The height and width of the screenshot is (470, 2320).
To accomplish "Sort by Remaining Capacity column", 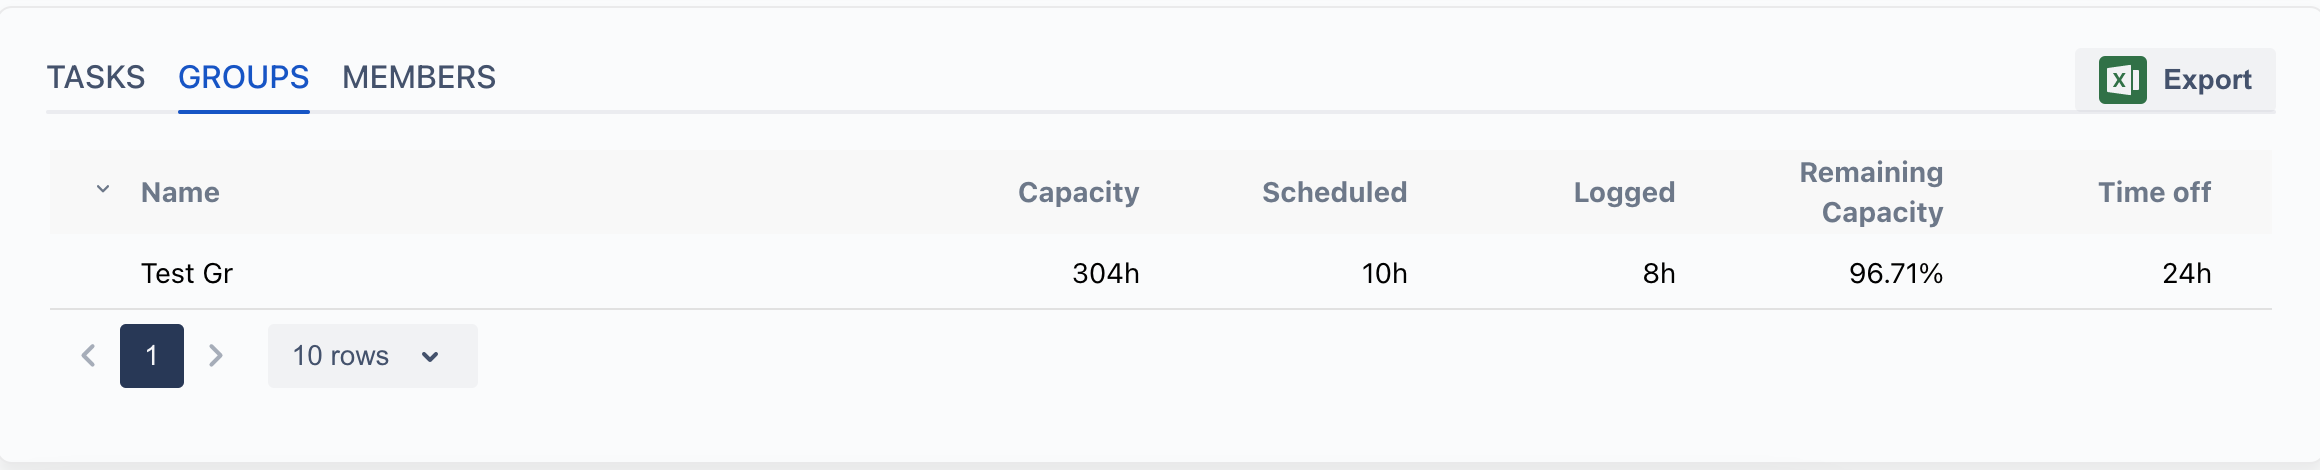I will (x=1872, y=192).
